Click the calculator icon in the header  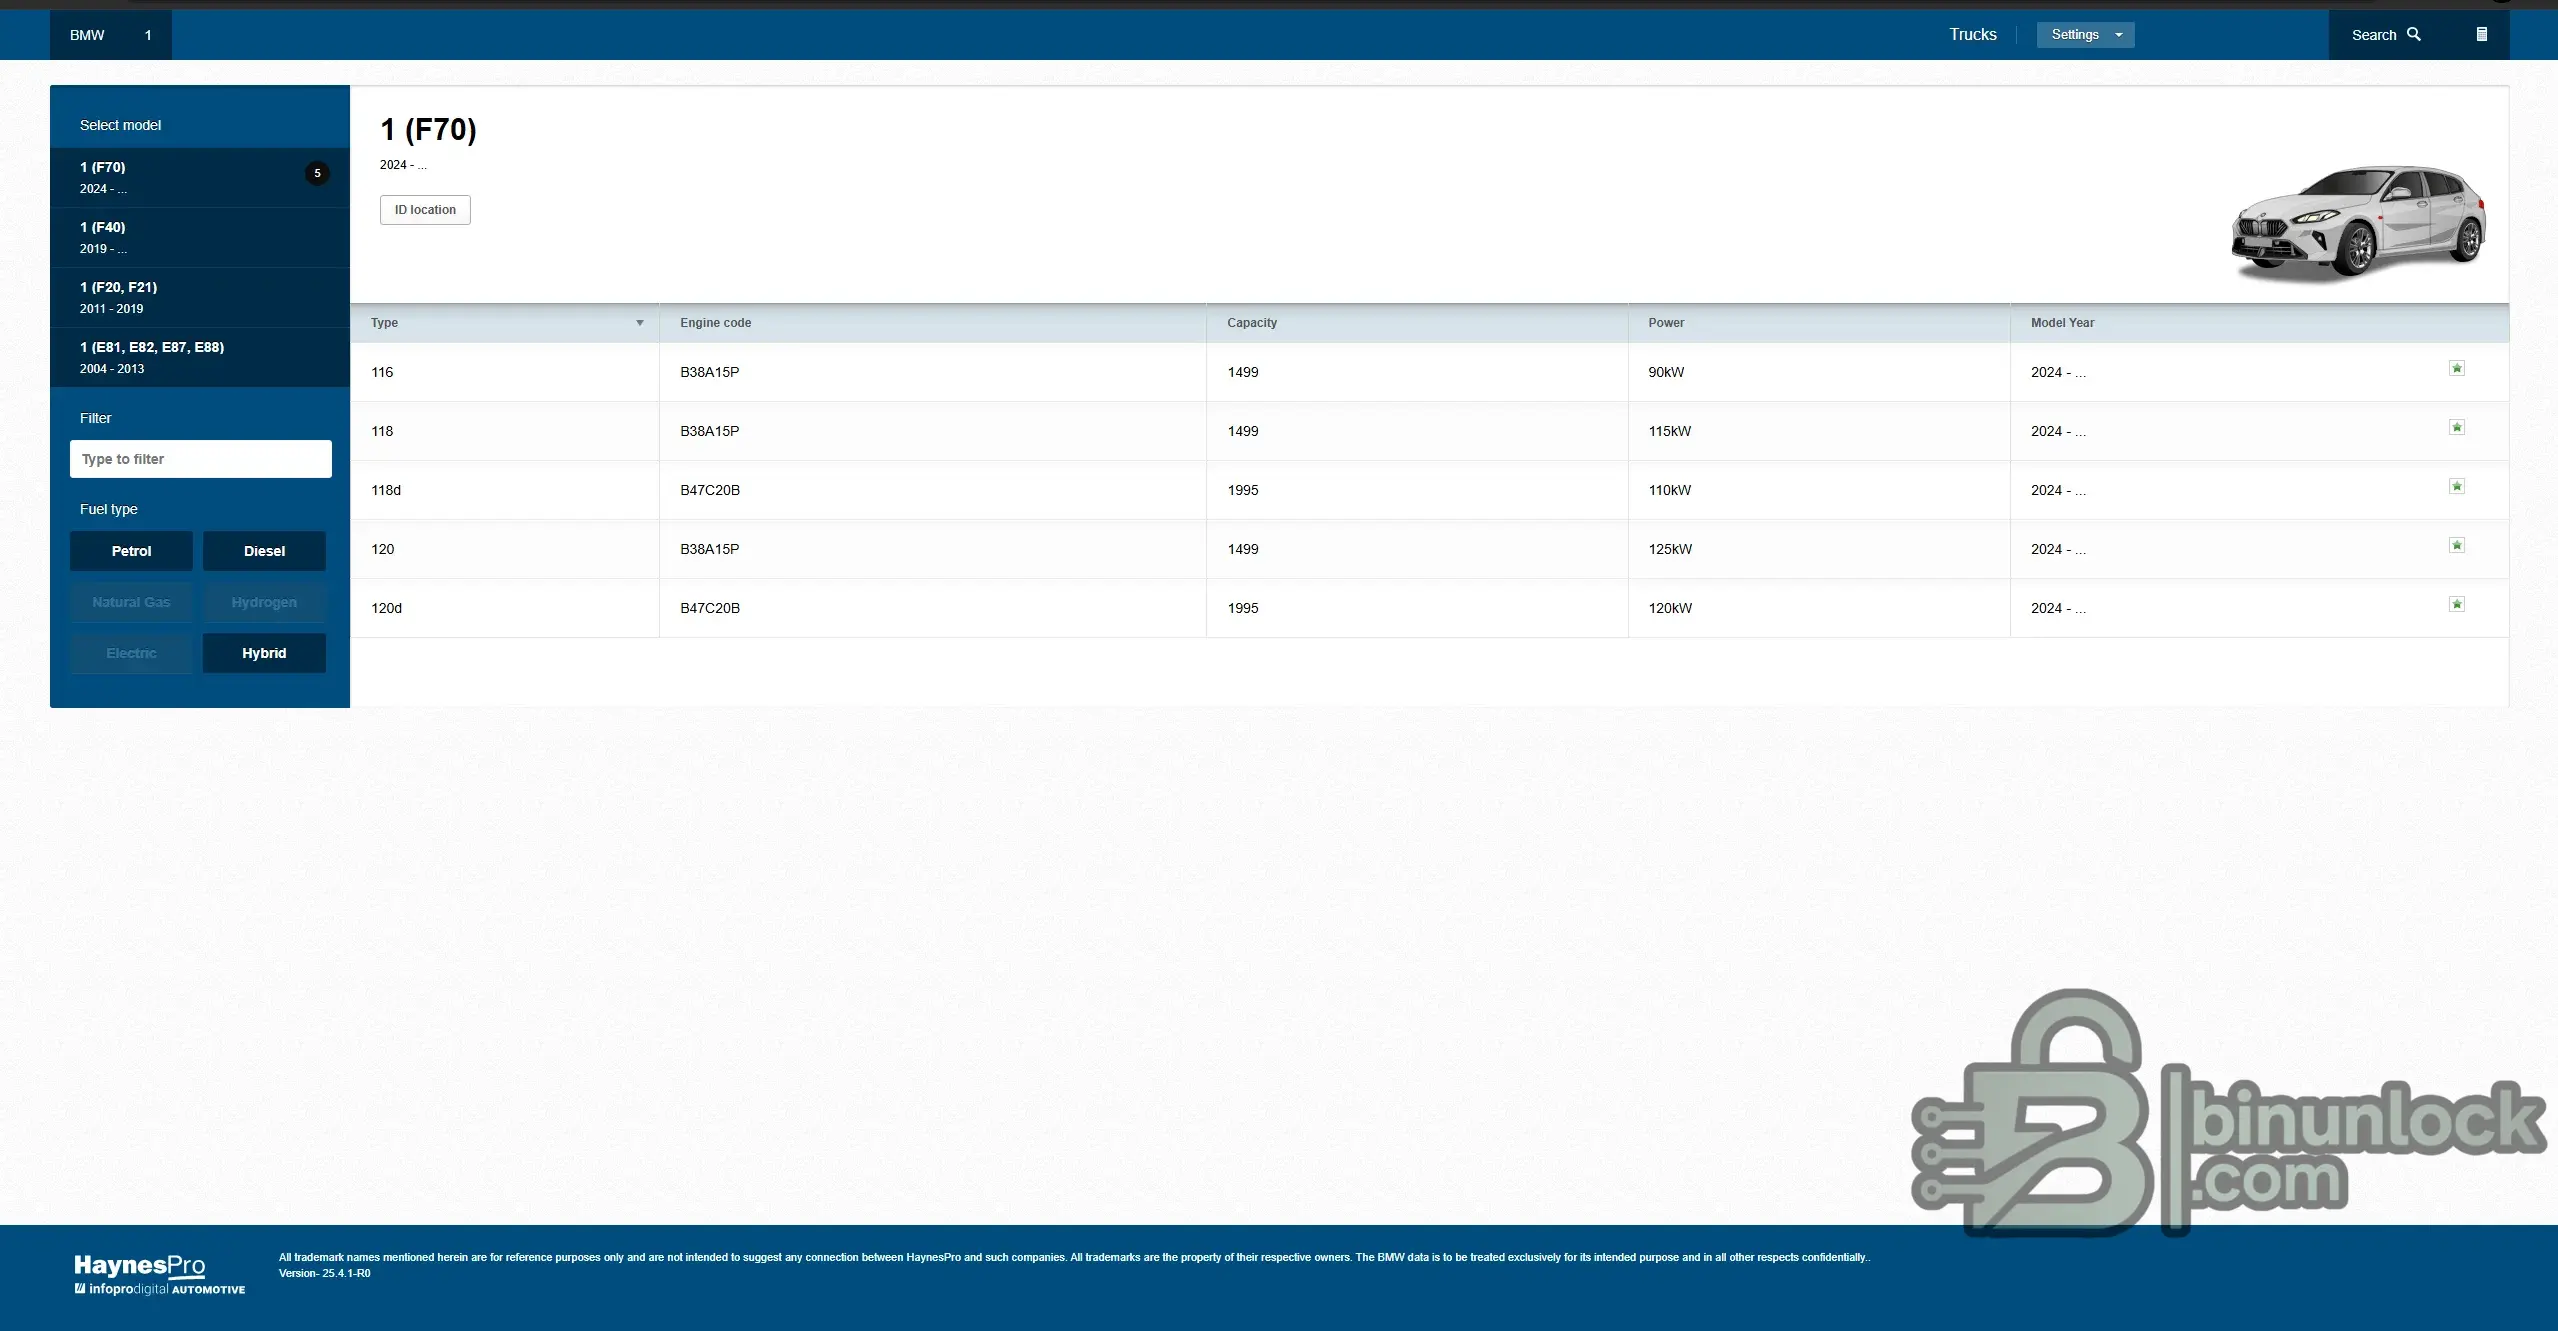click(x=2481, y=35)
